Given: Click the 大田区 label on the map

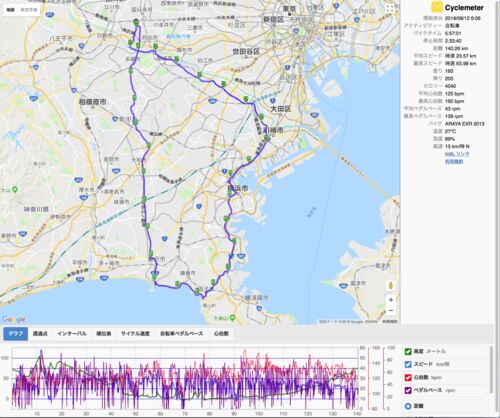Looking at the screenshot, I should (280, 109).
